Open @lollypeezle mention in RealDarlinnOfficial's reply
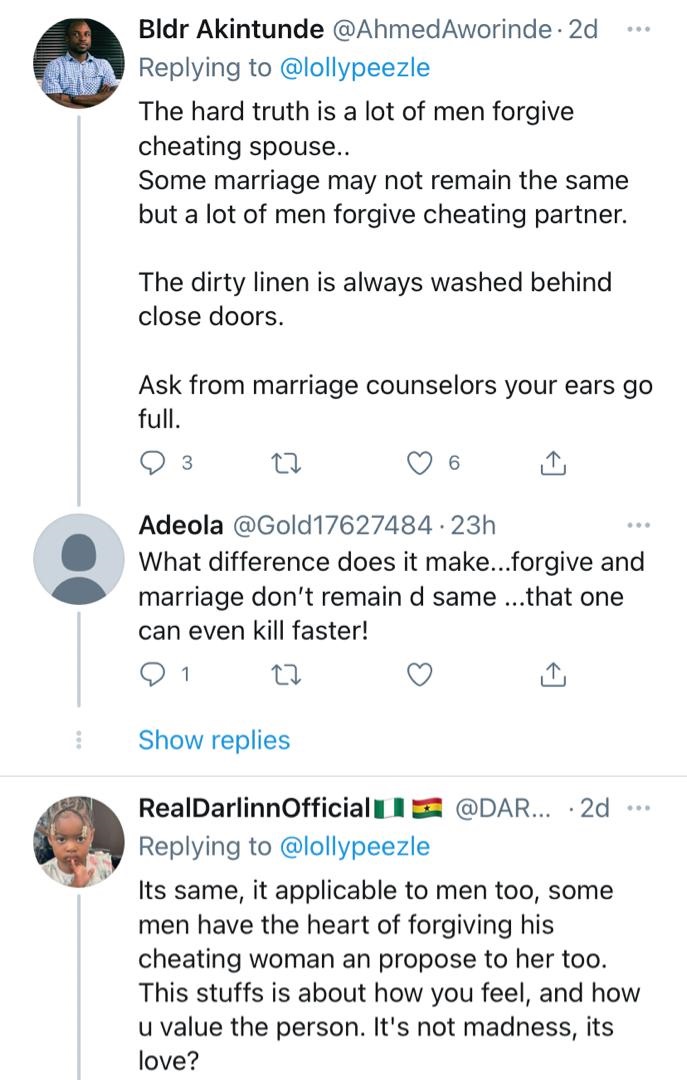 pos(353,846)
